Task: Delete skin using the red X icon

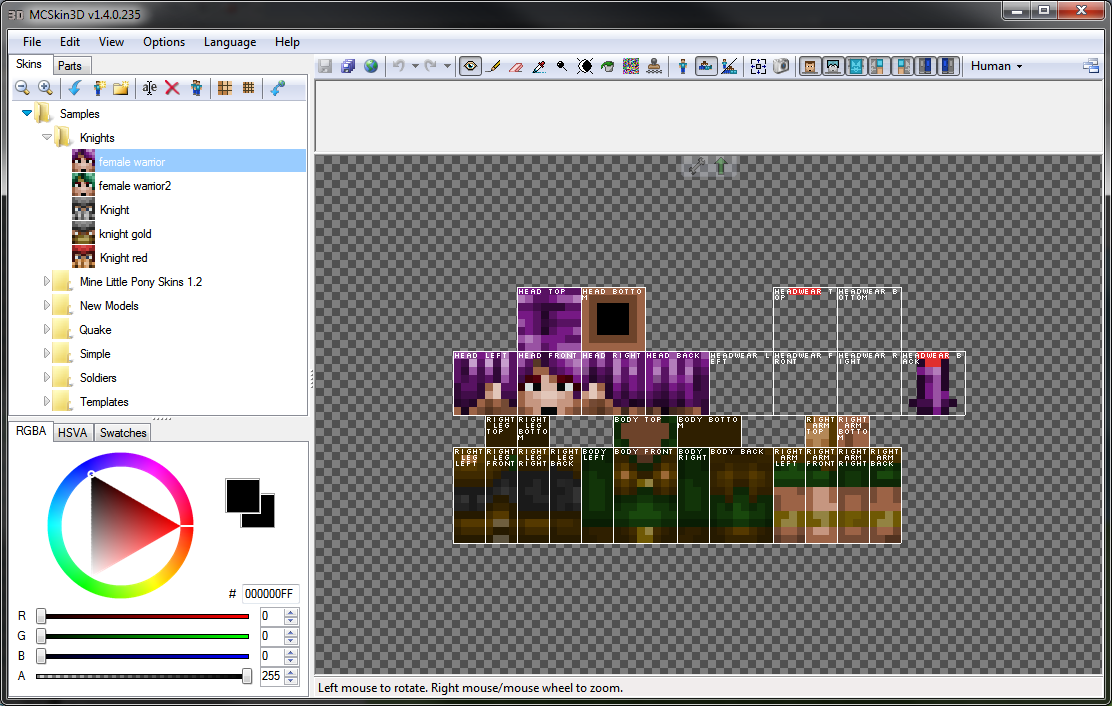Action: (172, 88)
